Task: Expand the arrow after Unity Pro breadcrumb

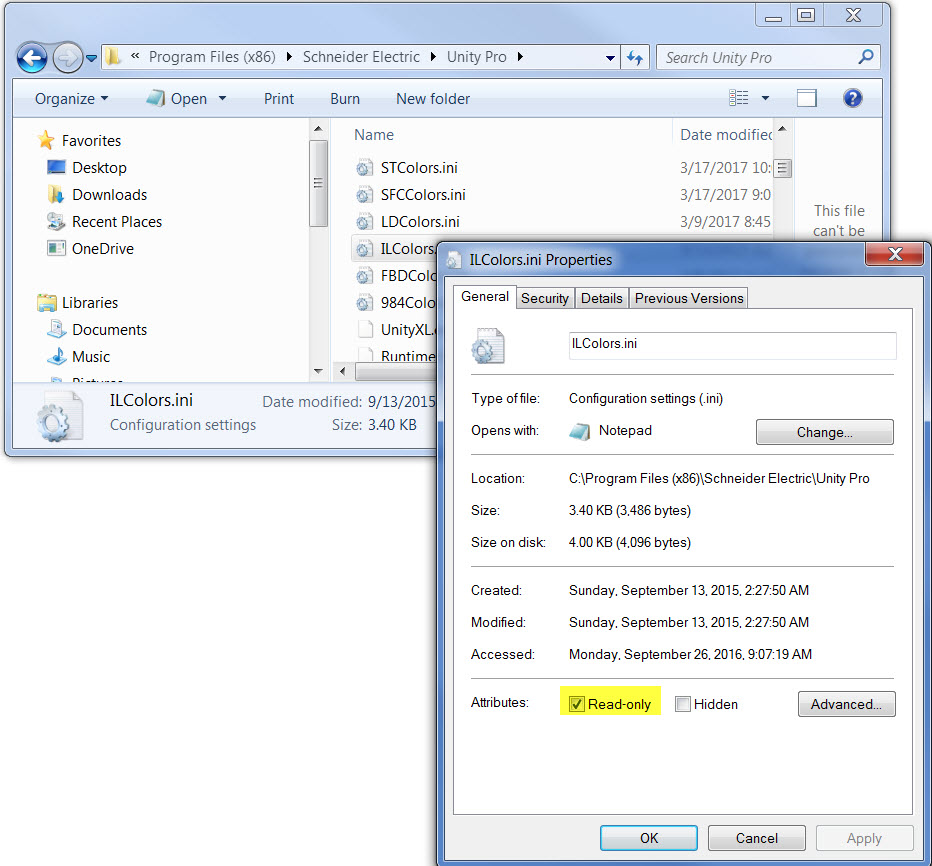Action: pos(520,56)
